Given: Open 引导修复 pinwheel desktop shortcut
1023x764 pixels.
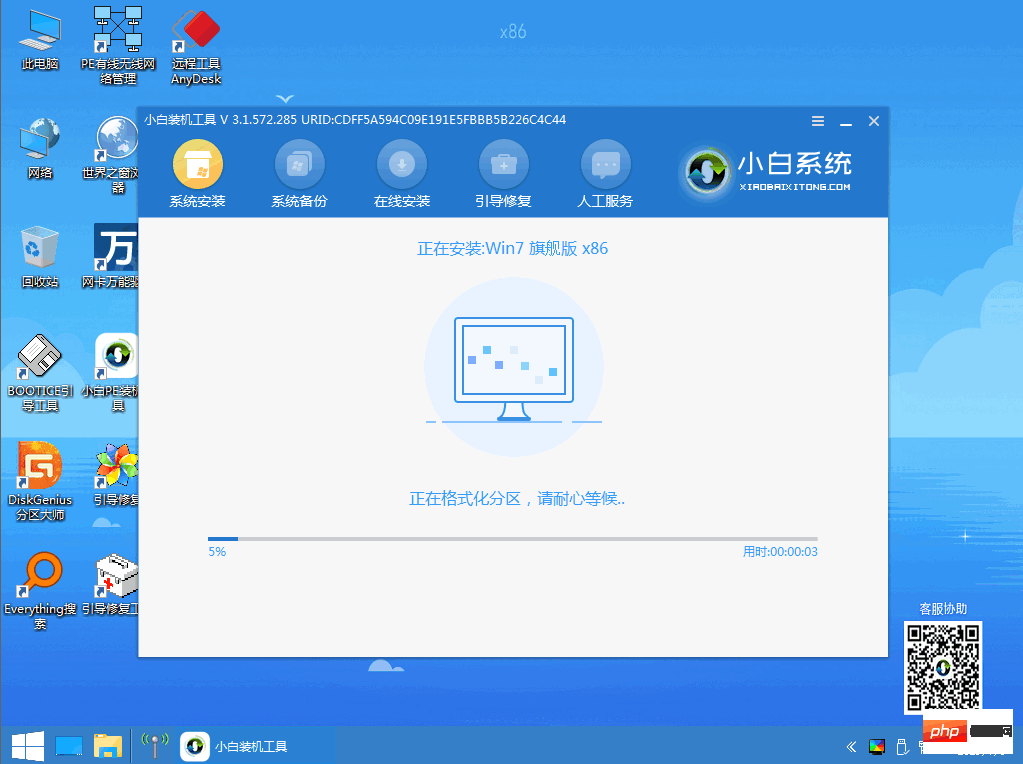Looking at the screenshot, I should (x=116, y=475).
